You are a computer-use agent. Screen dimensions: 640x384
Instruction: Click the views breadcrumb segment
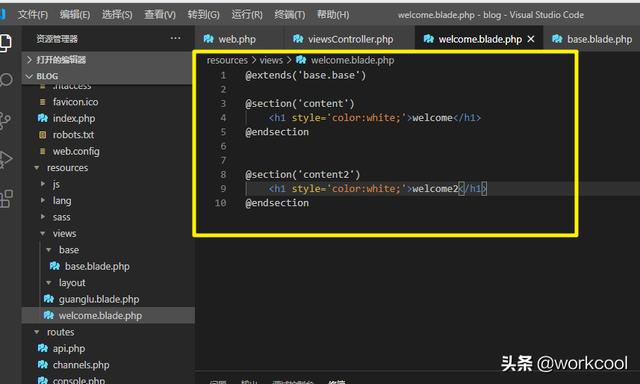[271, 60]
